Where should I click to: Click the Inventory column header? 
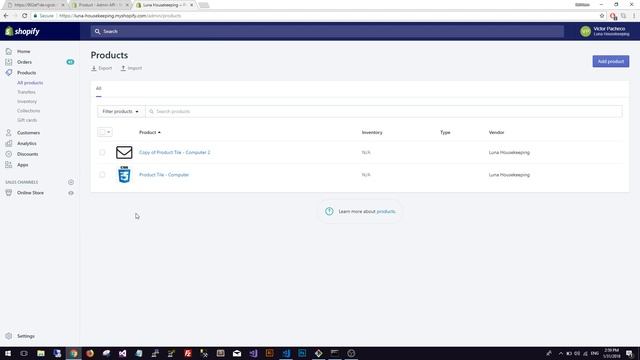coord(372,133)
